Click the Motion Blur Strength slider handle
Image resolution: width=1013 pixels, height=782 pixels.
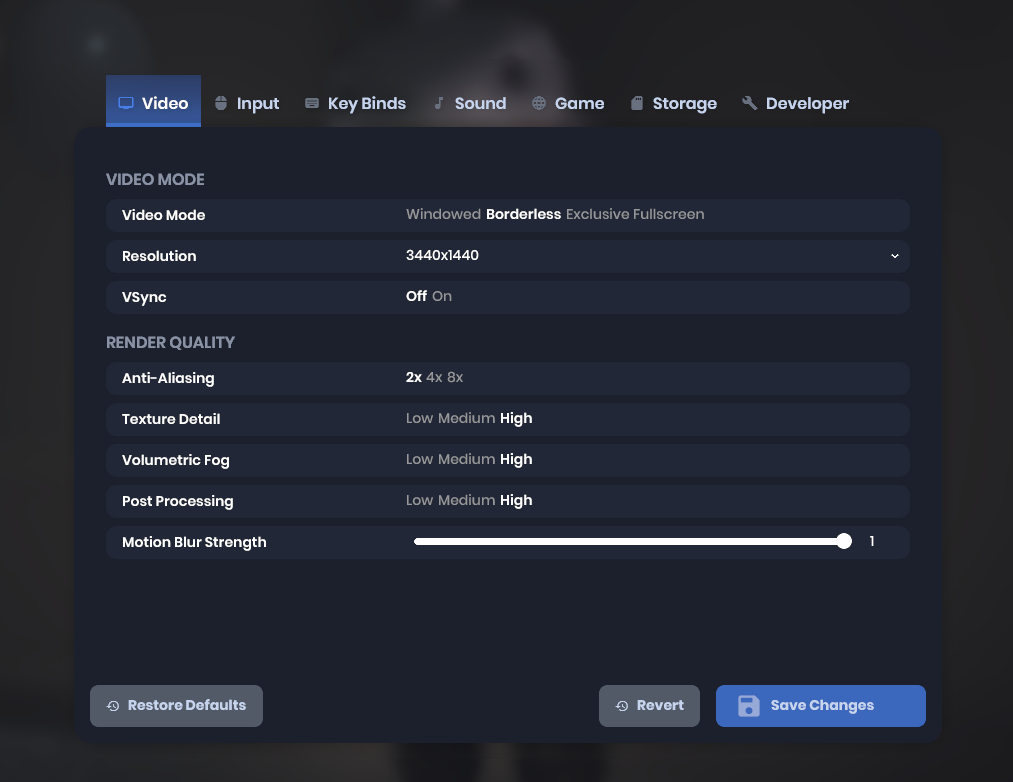pos(844,542)
